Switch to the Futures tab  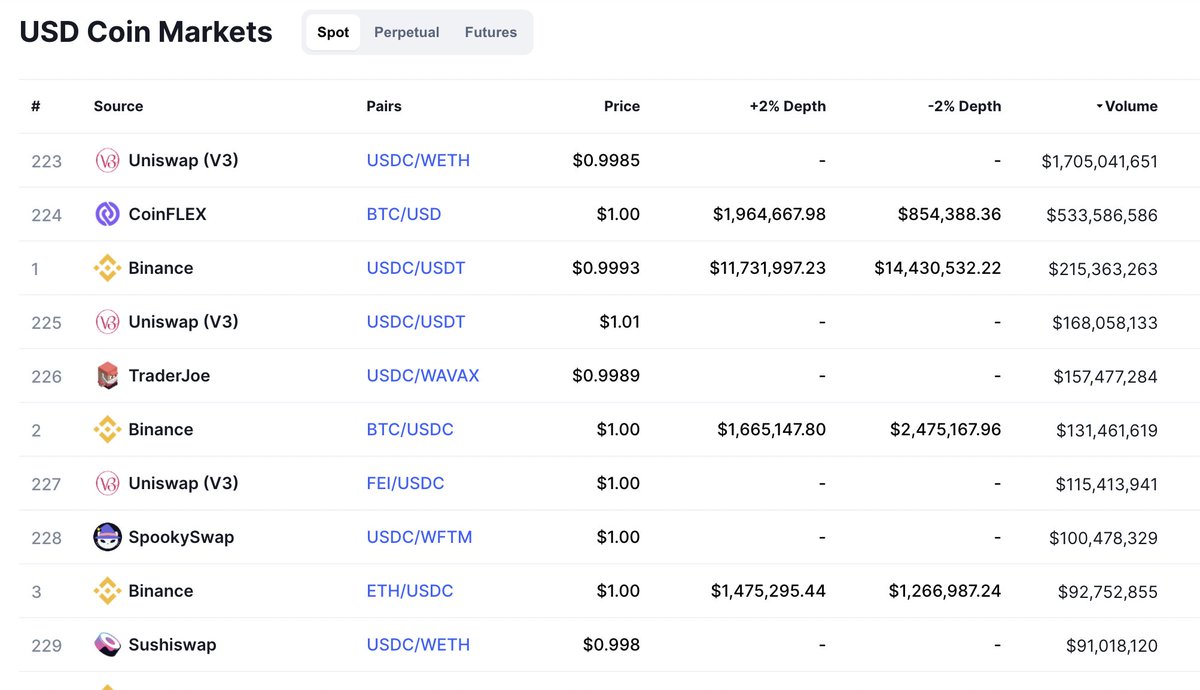click(x=491, y=32)
